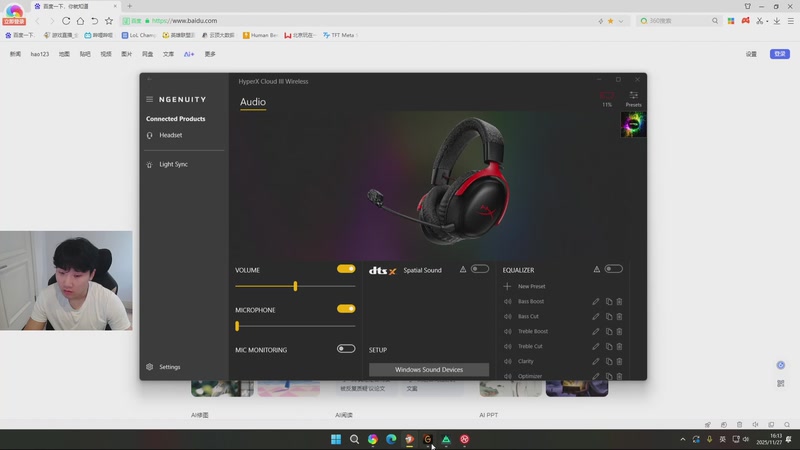Click the browser reload button

(66, 21)
